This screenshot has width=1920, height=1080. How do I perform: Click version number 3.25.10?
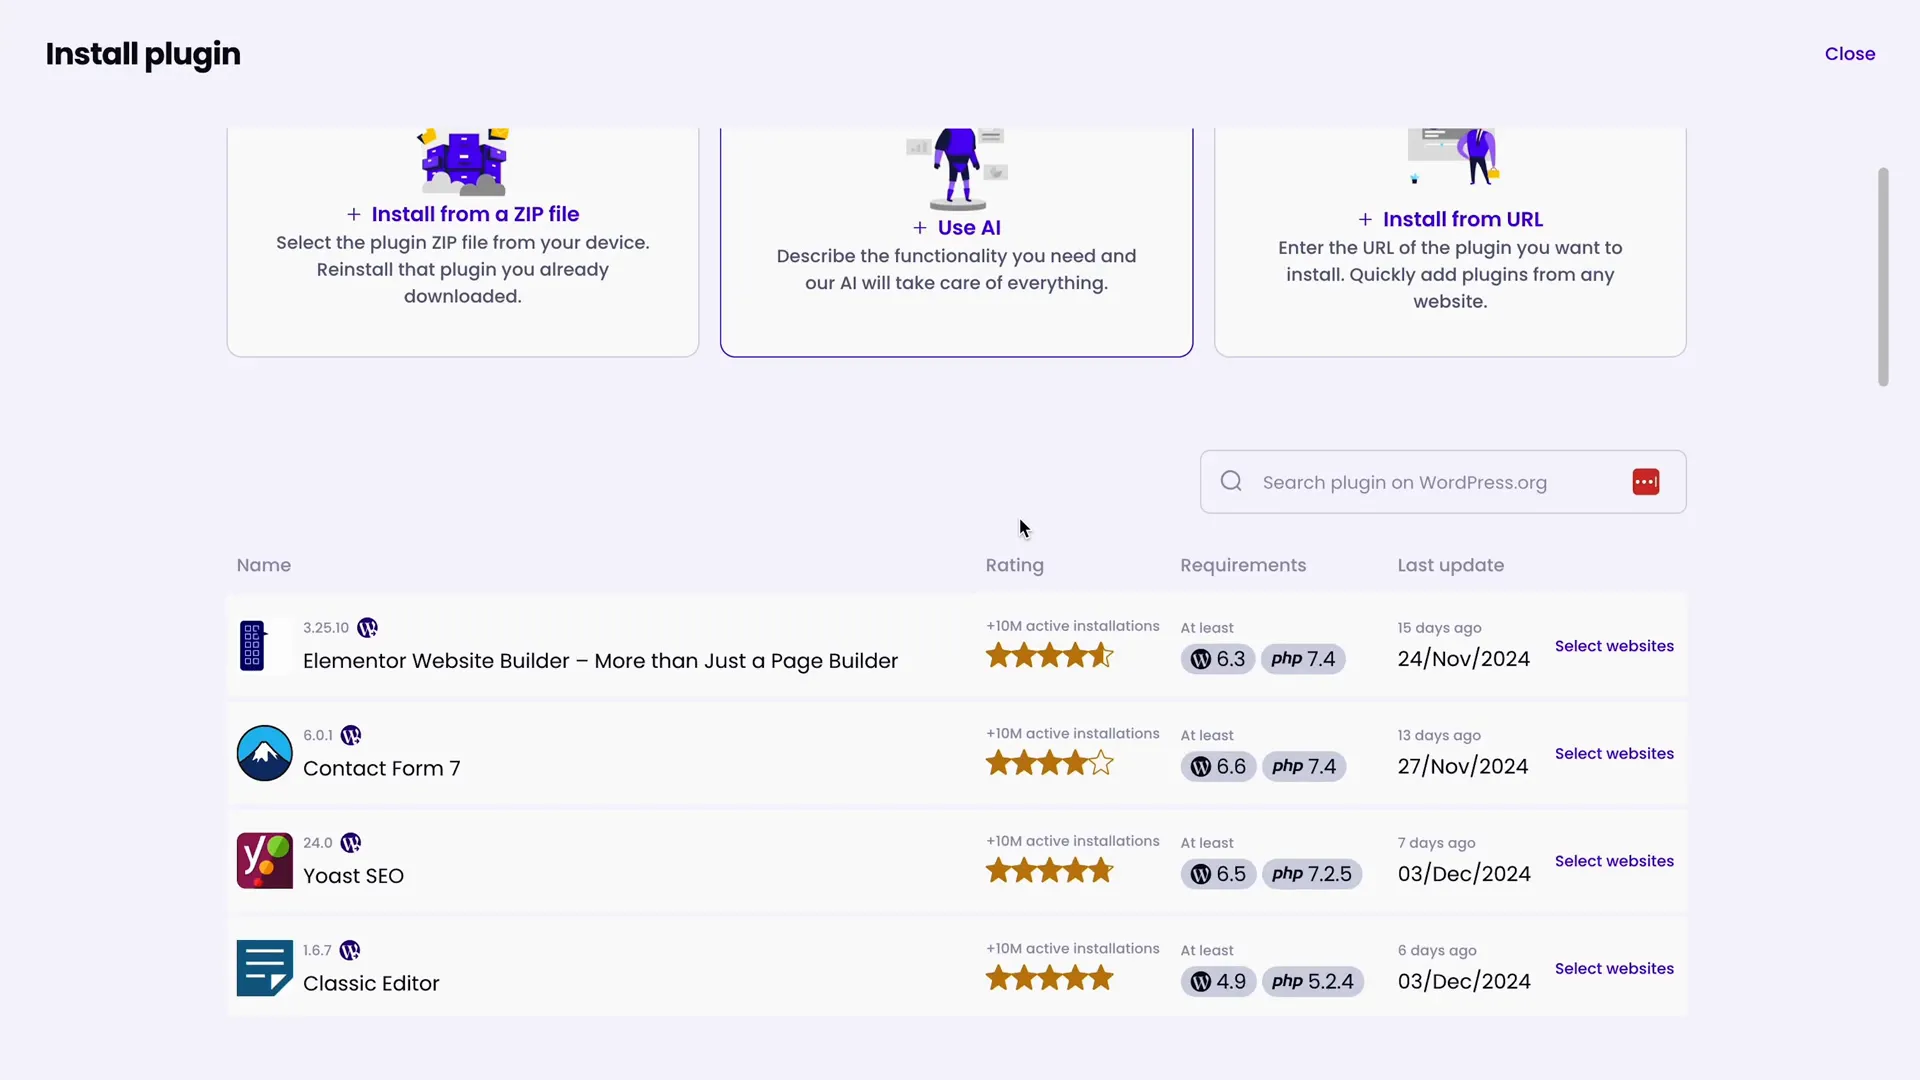click(326, 628)
